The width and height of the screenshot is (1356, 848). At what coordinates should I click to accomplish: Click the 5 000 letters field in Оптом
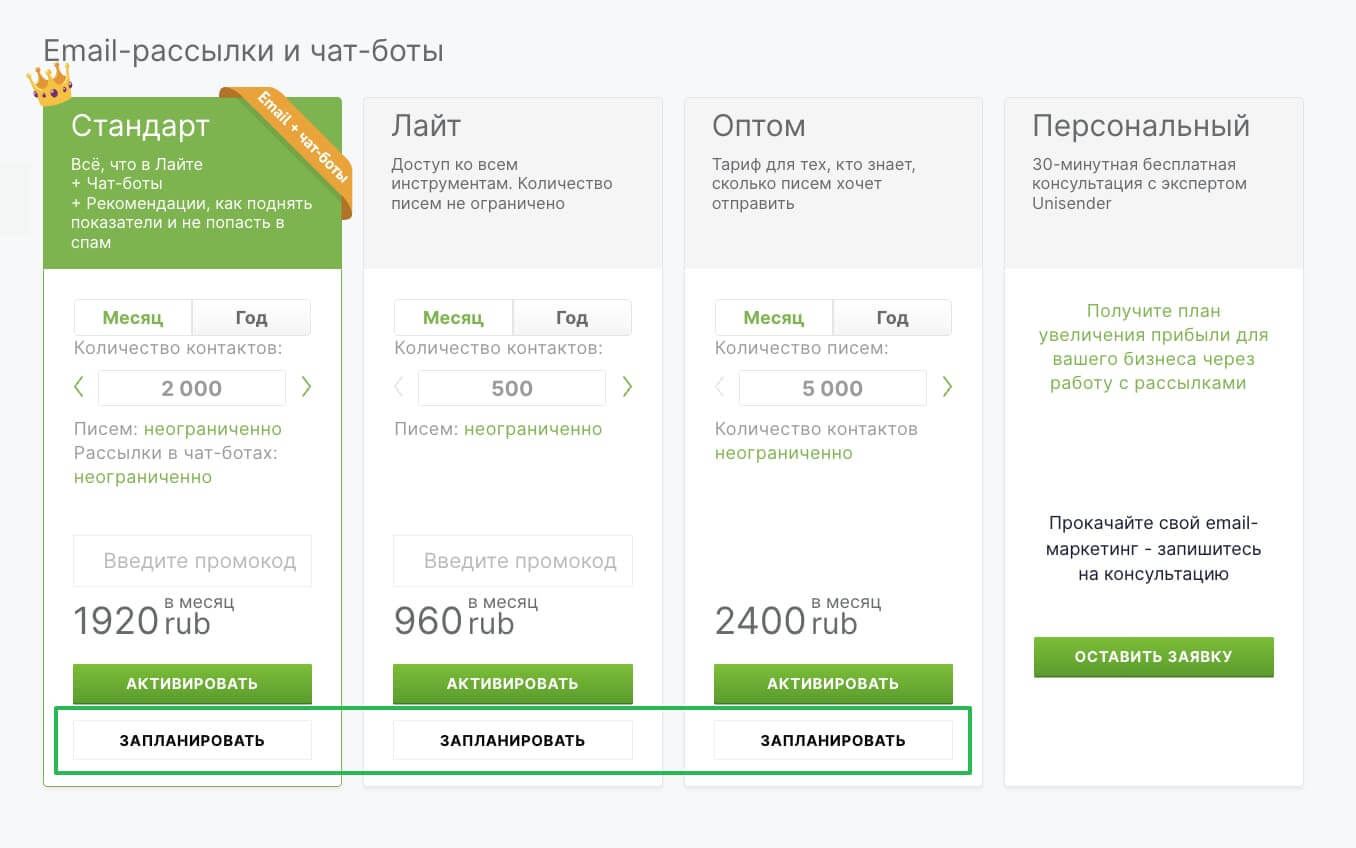point(833,388)
